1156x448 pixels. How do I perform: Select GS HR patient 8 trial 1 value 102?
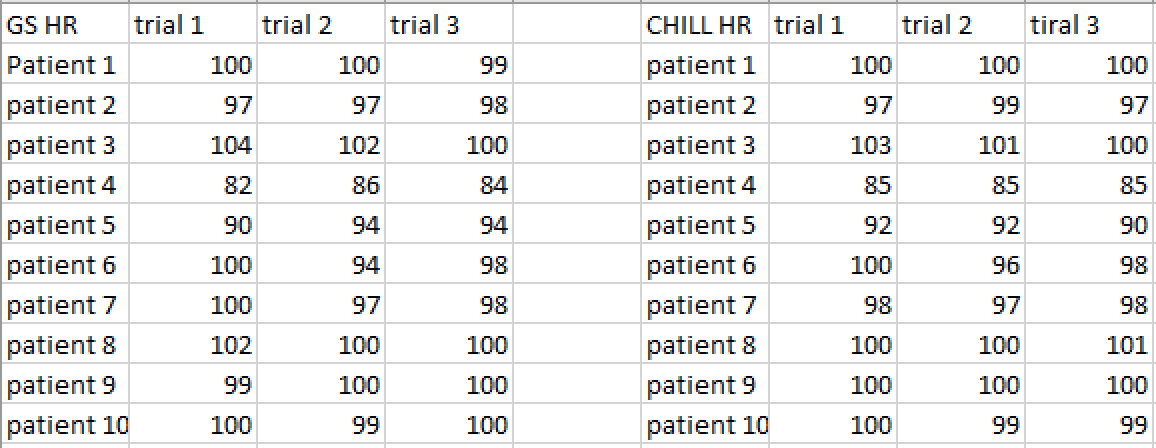[193, 345]
